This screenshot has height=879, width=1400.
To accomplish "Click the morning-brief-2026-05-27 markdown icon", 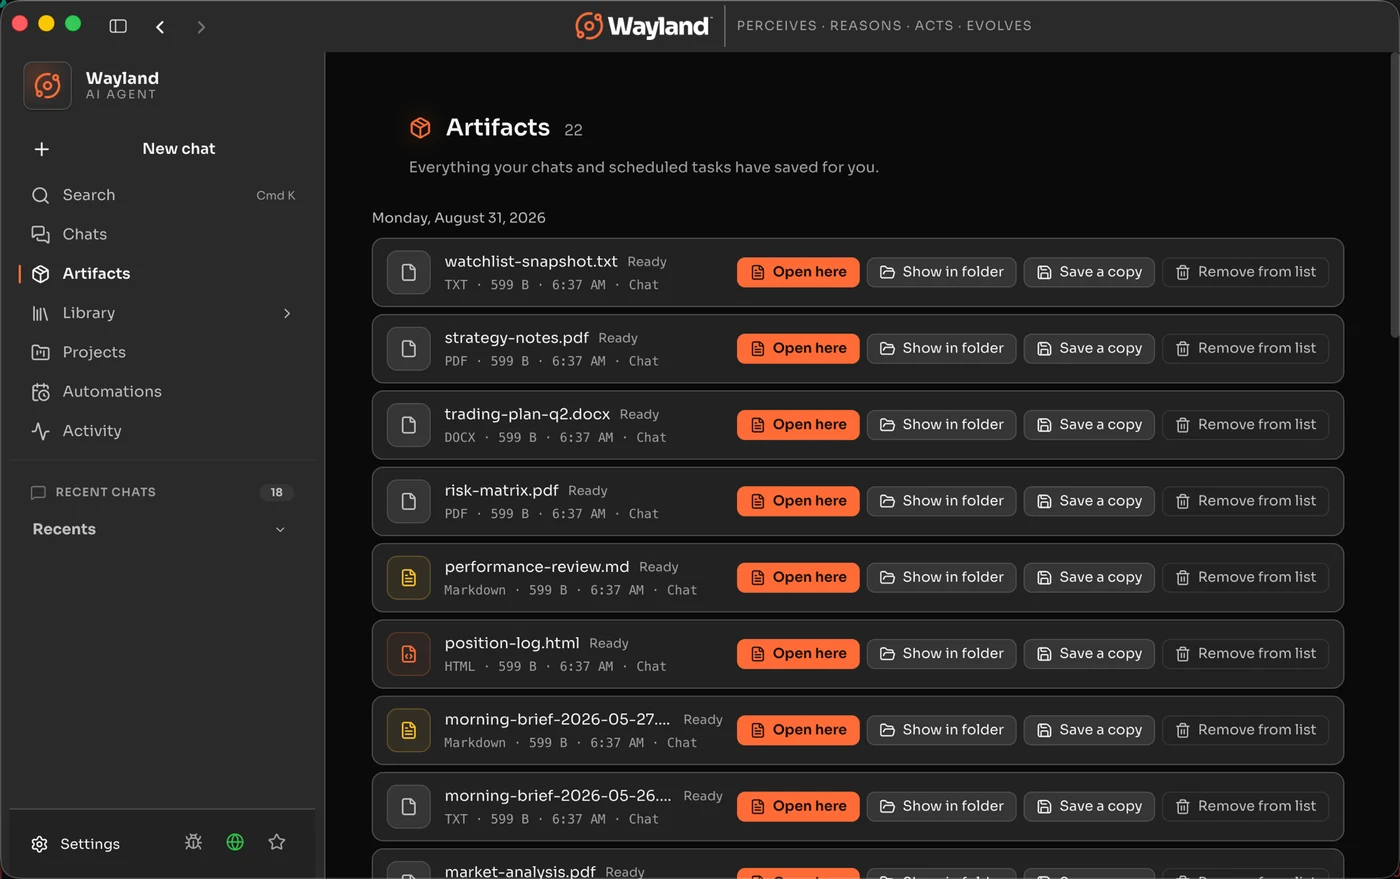I will click(x=408, y=730).
